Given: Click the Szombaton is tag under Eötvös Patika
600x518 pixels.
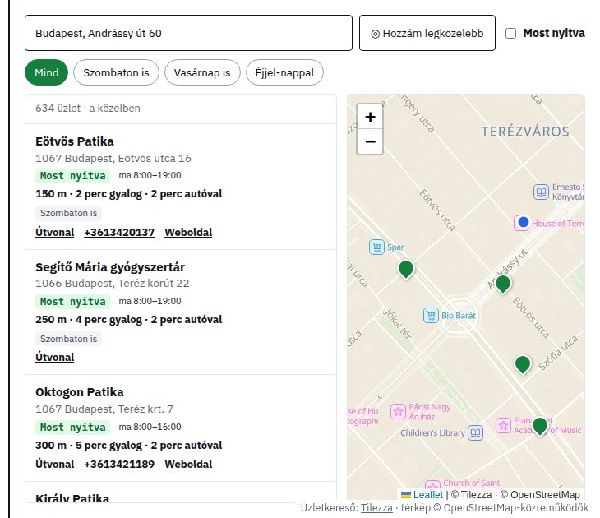Looking at the screenshot, I should pos(68,213).
